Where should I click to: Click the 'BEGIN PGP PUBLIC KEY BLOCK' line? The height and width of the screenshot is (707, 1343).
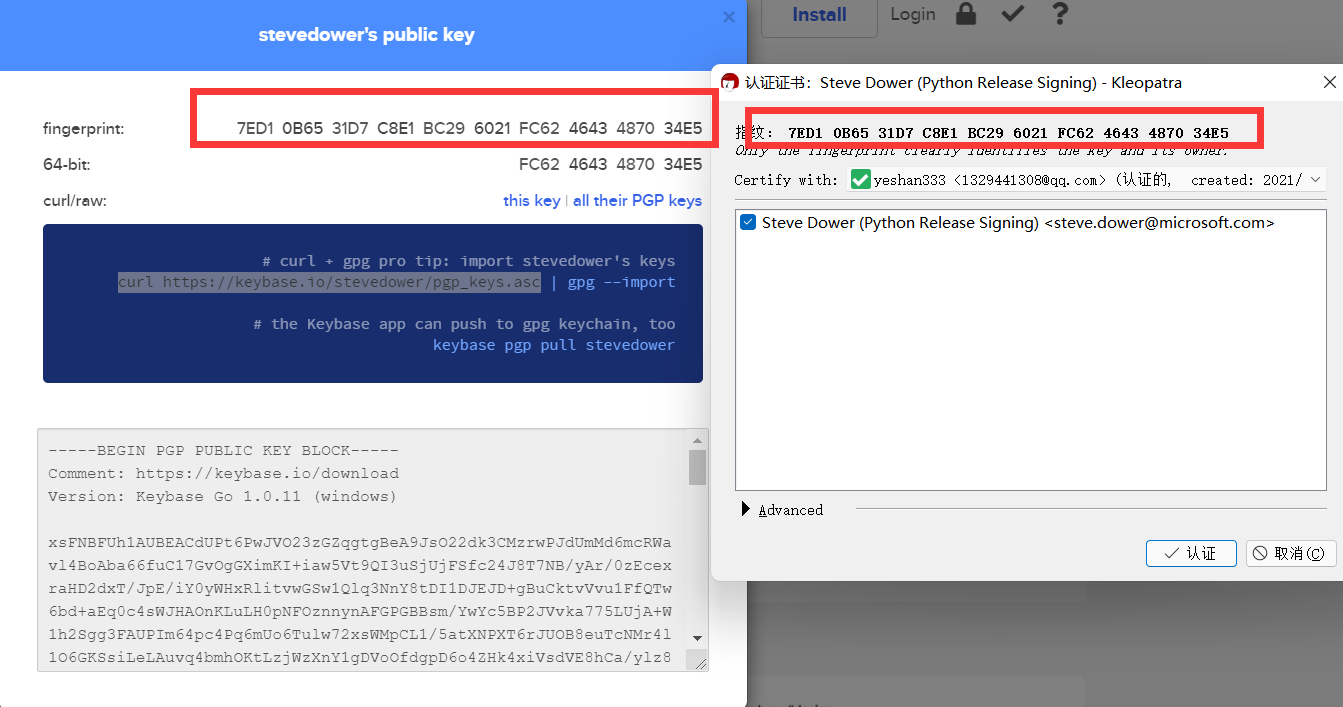(x=223, y=451)
